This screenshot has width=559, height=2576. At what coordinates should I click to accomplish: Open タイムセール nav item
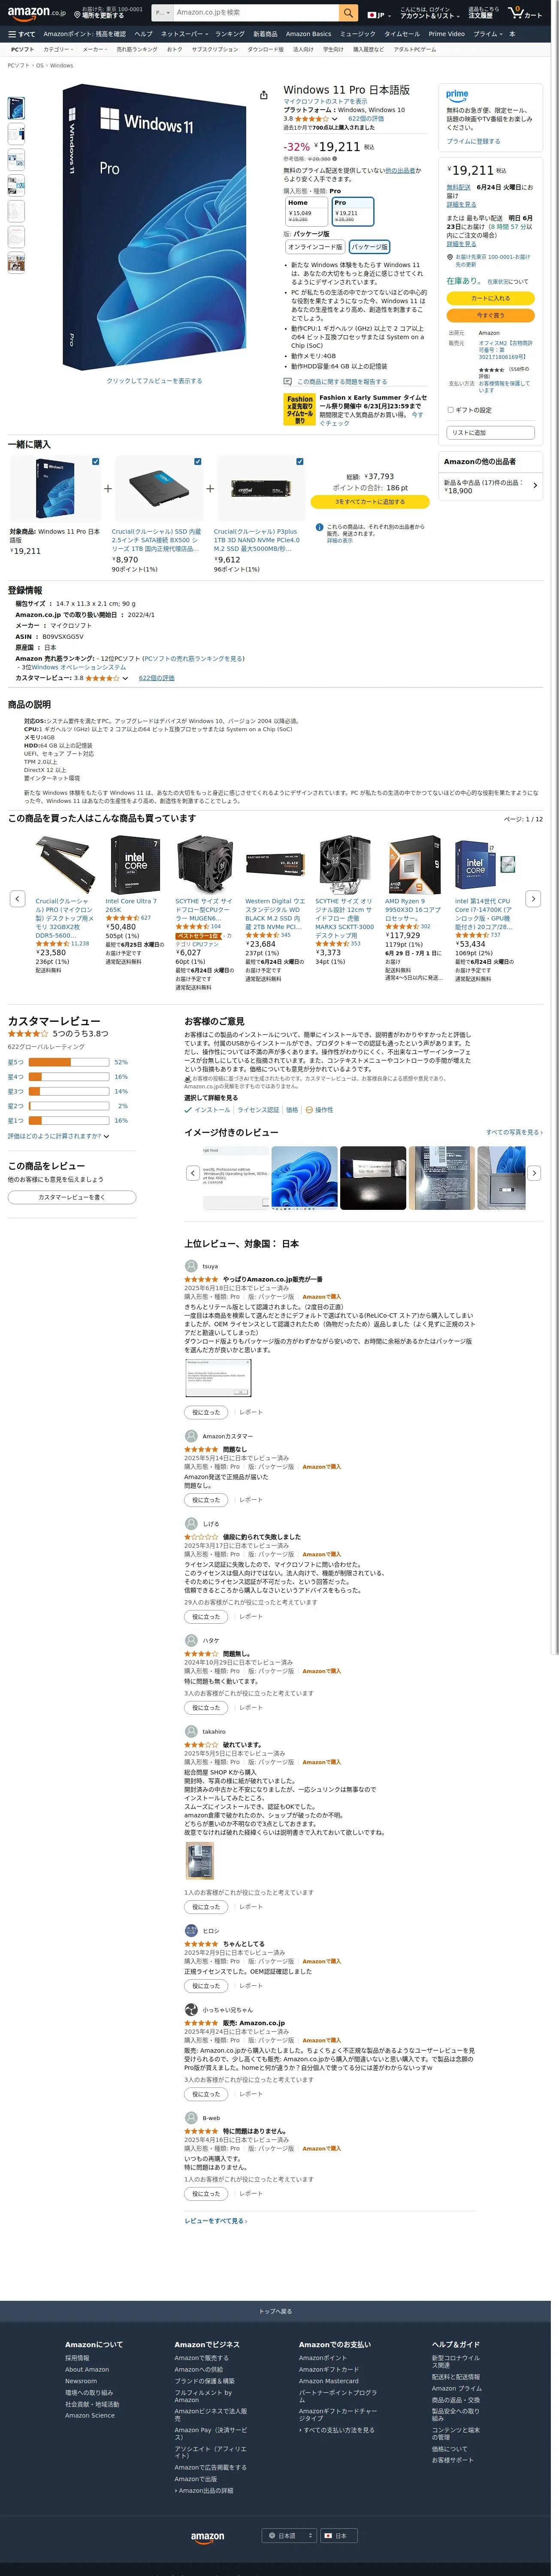[x=402, y=34]
